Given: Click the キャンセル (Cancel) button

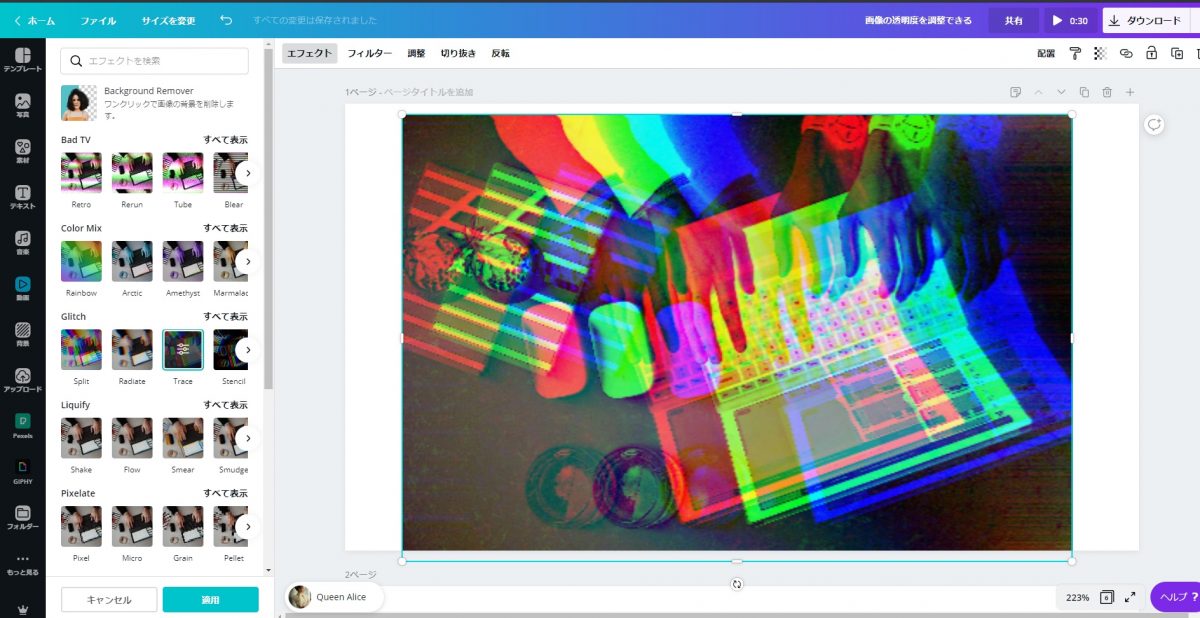Looking at the screenshot, I should (109, 599).
